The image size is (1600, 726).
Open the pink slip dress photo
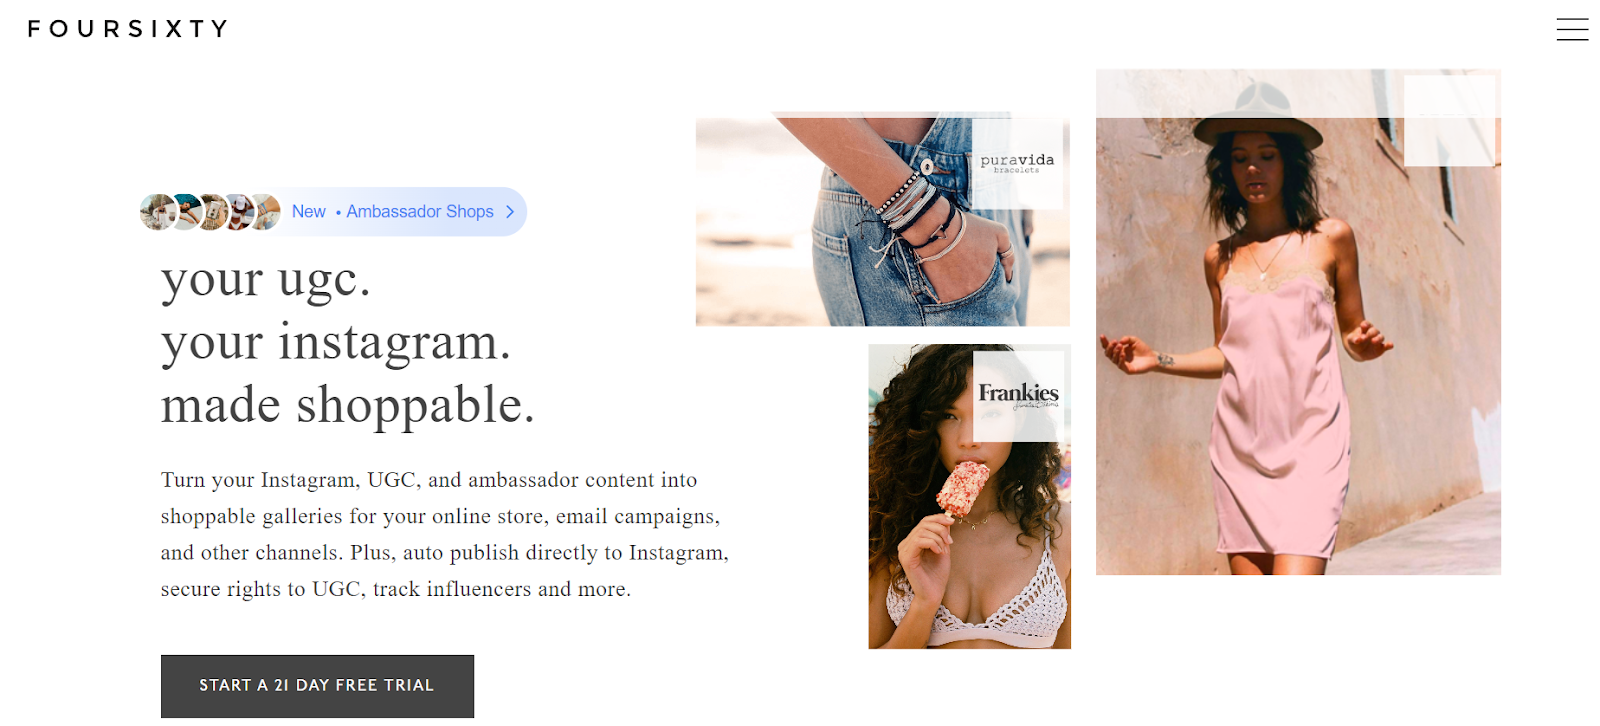coord(1298,322)
